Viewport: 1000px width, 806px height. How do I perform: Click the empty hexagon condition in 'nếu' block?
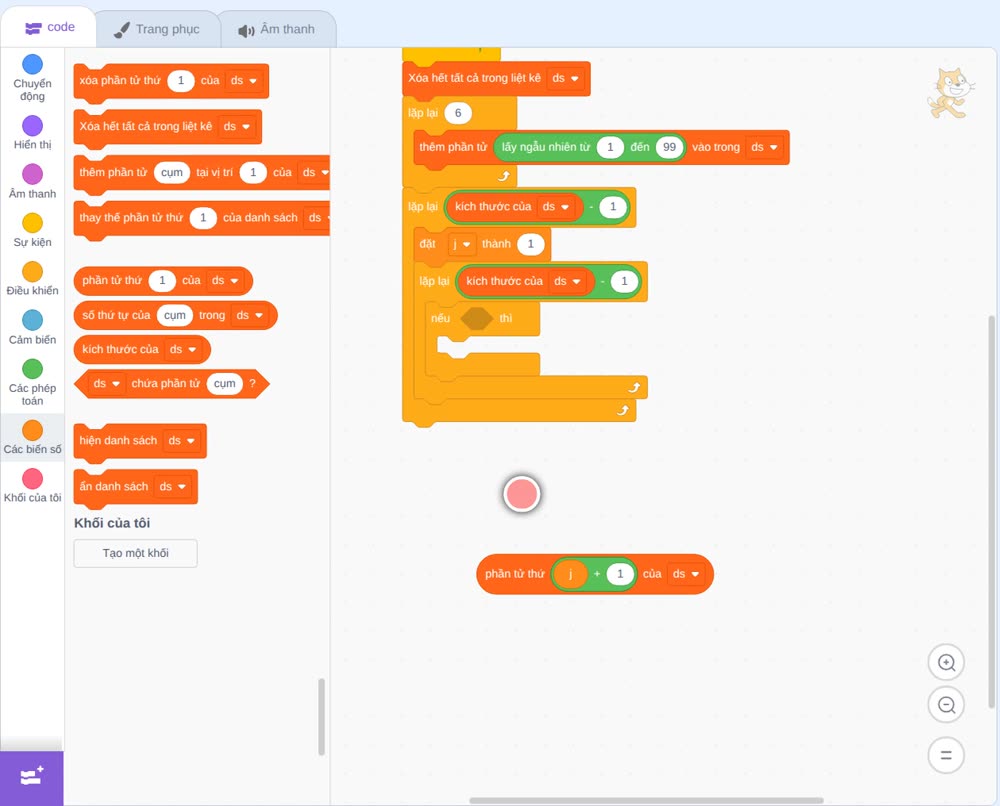point(476,318)
